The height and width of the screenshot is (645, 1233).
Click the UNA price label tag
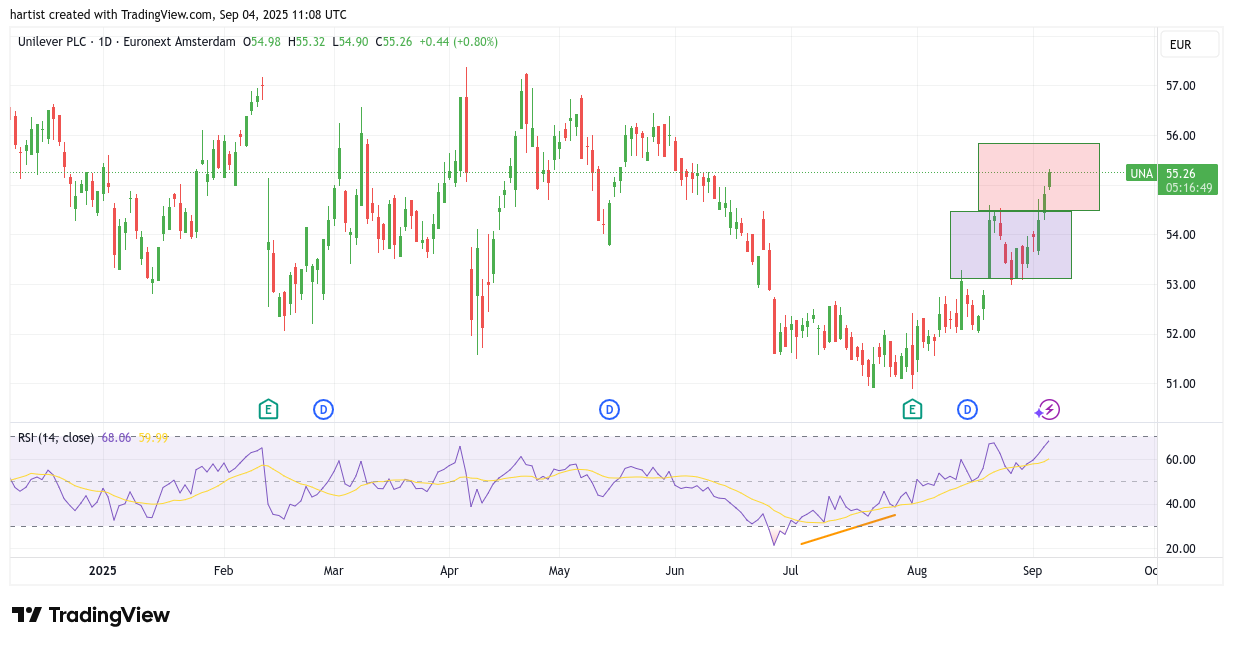[x=1141, y=173]
